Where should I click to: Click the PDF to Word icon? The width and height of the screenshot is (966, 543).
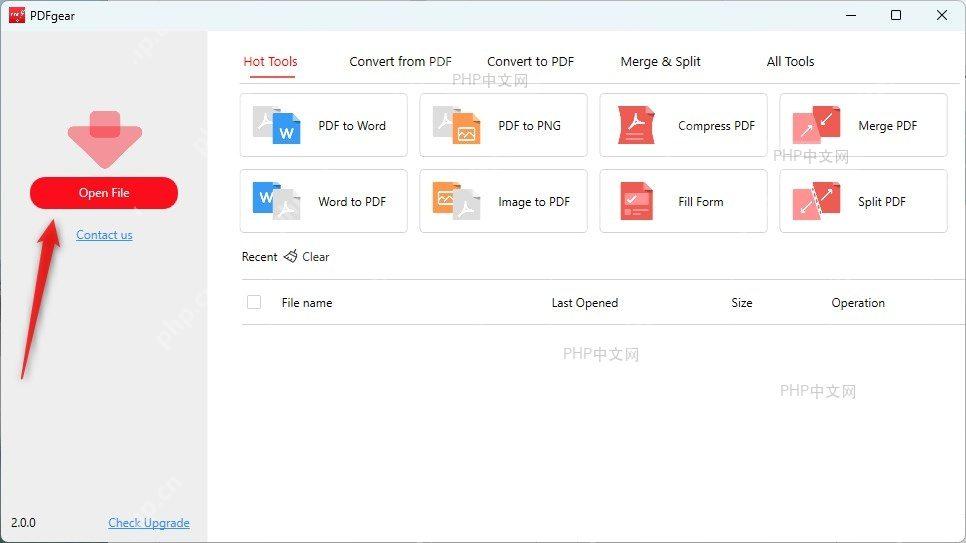[x=277, y=125]
